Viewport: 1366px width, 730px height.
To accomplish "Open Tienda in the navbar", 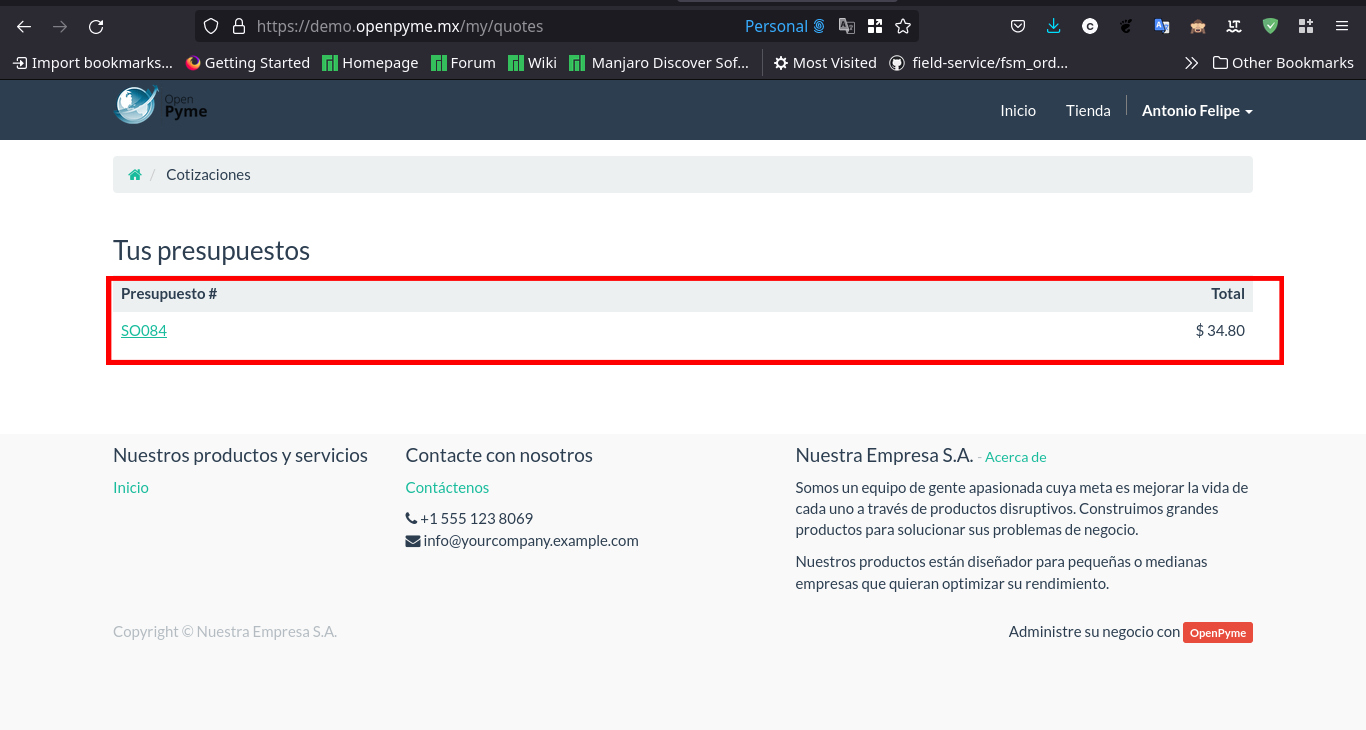I will pos(1088,111).
